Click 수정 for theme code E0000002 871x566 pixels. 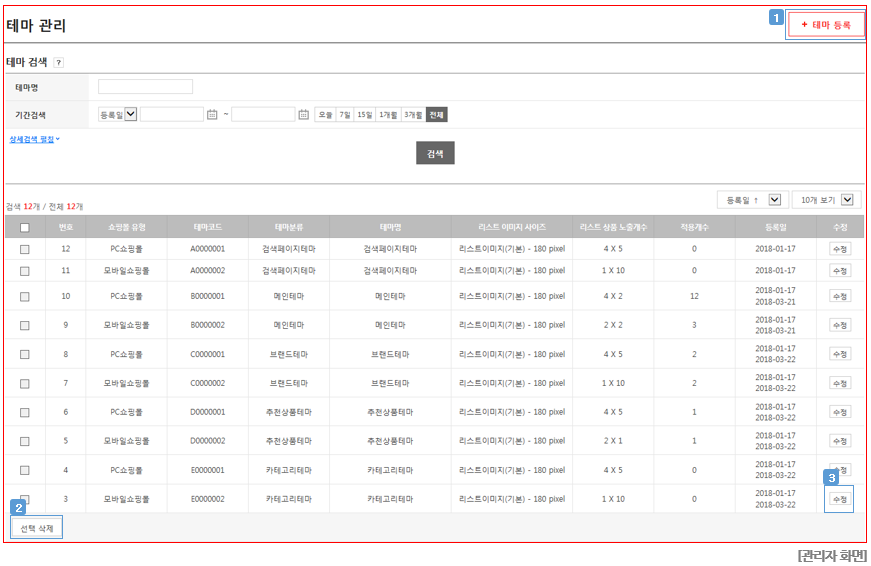pos(840,499)
